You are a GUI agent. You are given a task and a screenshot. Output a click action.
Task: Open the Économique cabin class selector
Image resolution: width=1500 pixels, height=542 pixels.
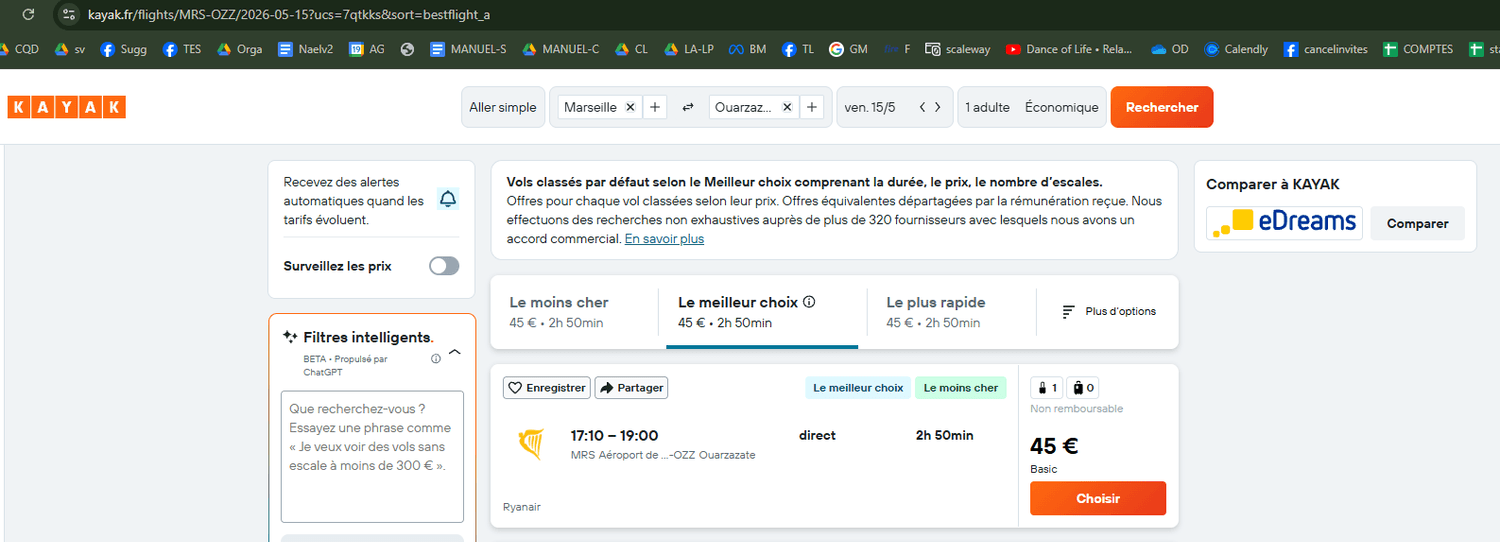pos(1061,107)
